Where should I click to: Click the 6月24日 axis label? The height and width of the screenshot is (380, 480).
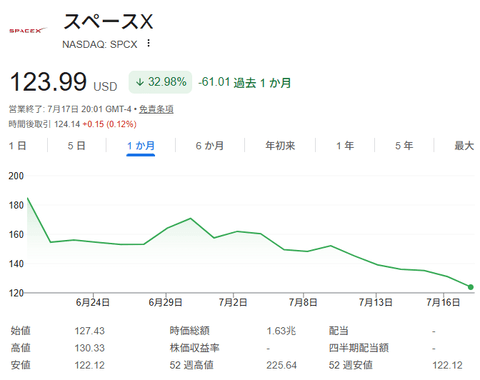pyautogui.click(x=93, y=302)
